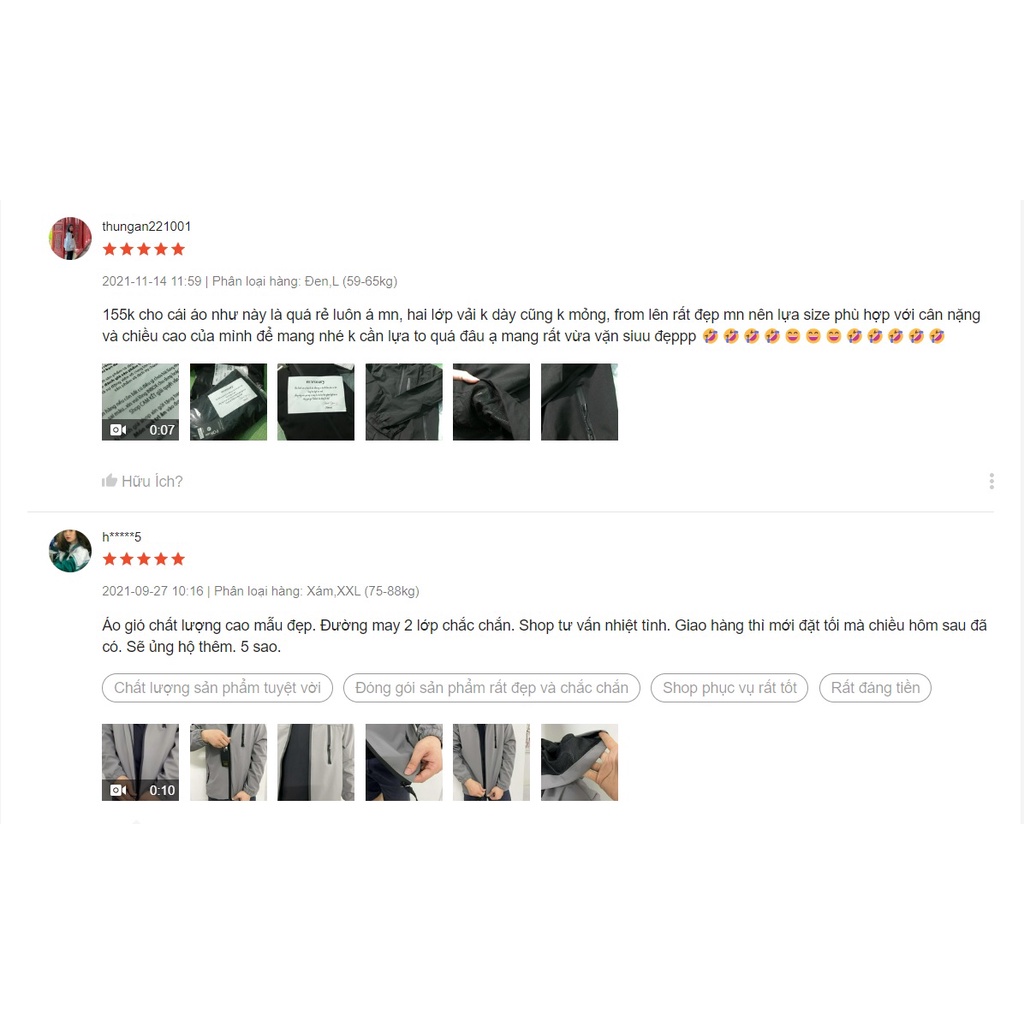Screen dimensions: 1024x1024
Task: Select the 'Chất lượng sản phẩm tuyệt vời' tag
Action: 217,688
